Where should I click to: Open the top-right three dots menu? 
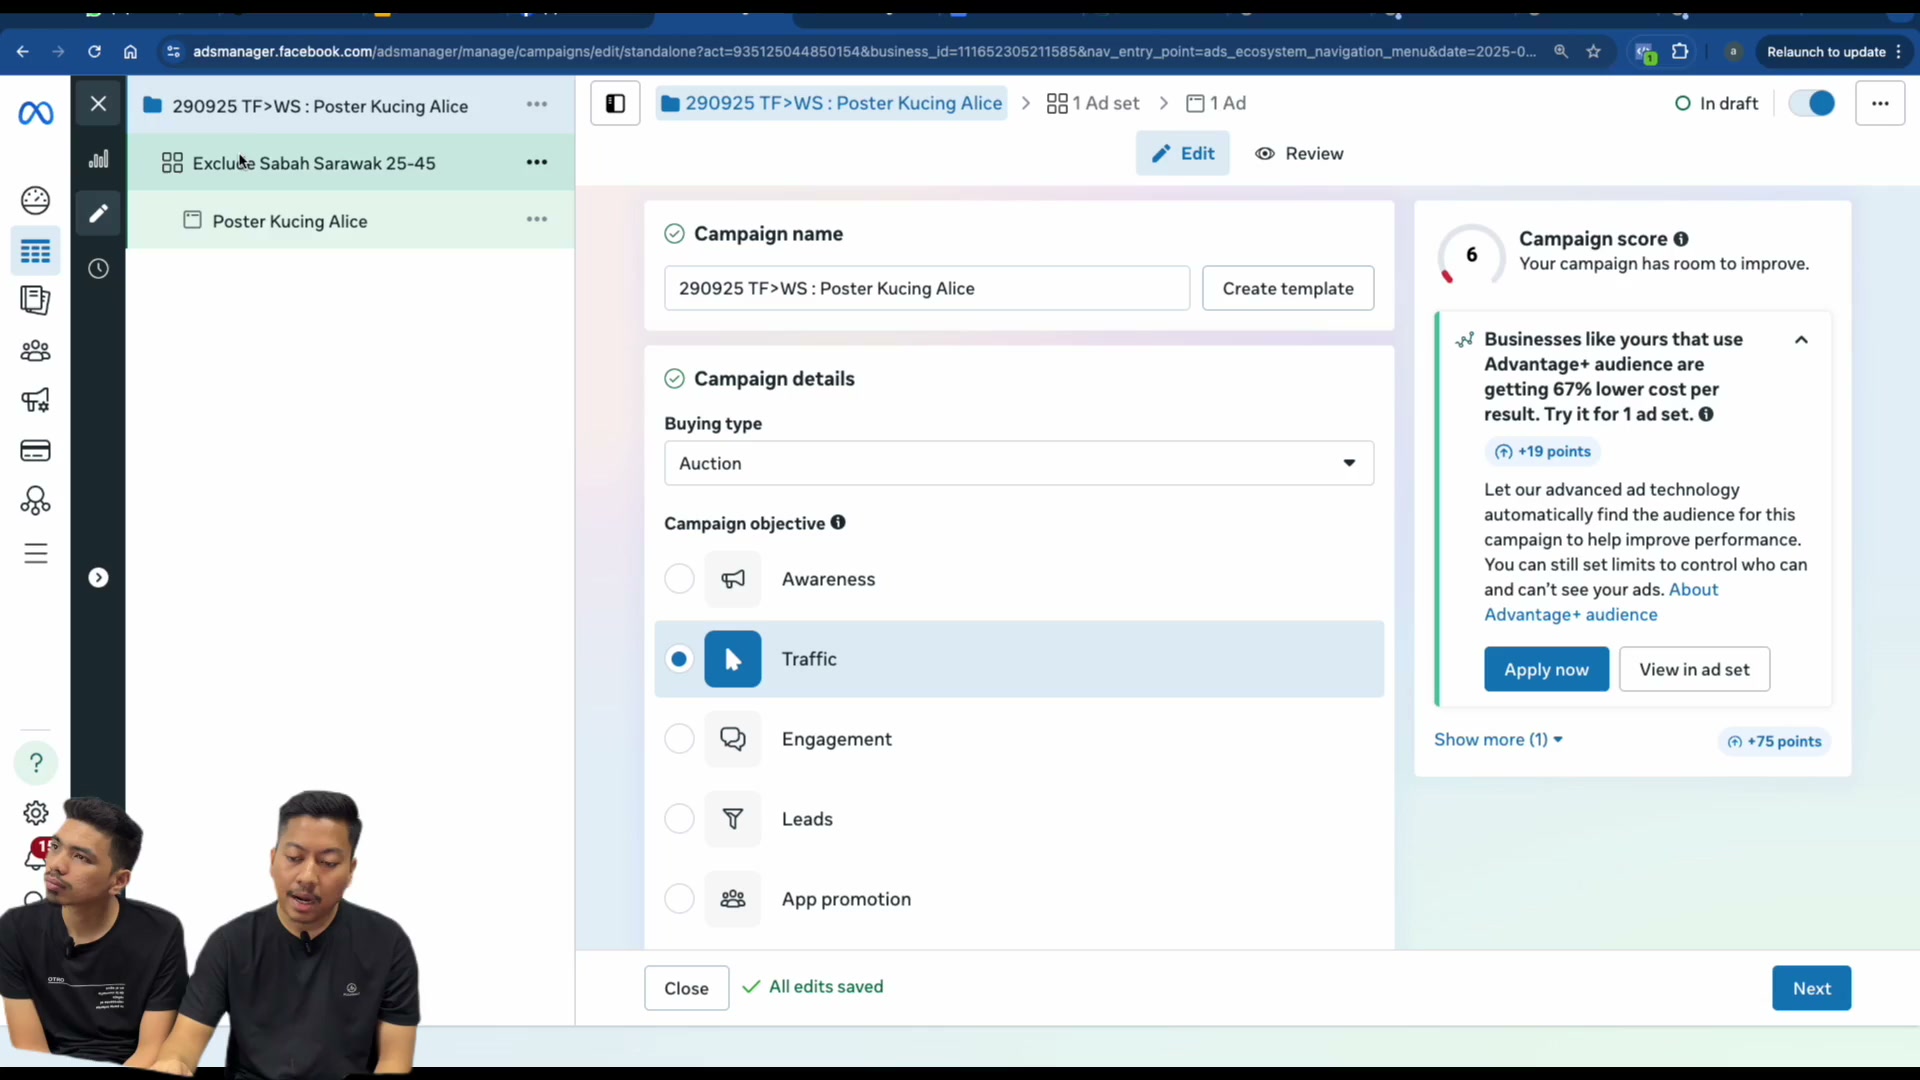(x=1880, y=103)
